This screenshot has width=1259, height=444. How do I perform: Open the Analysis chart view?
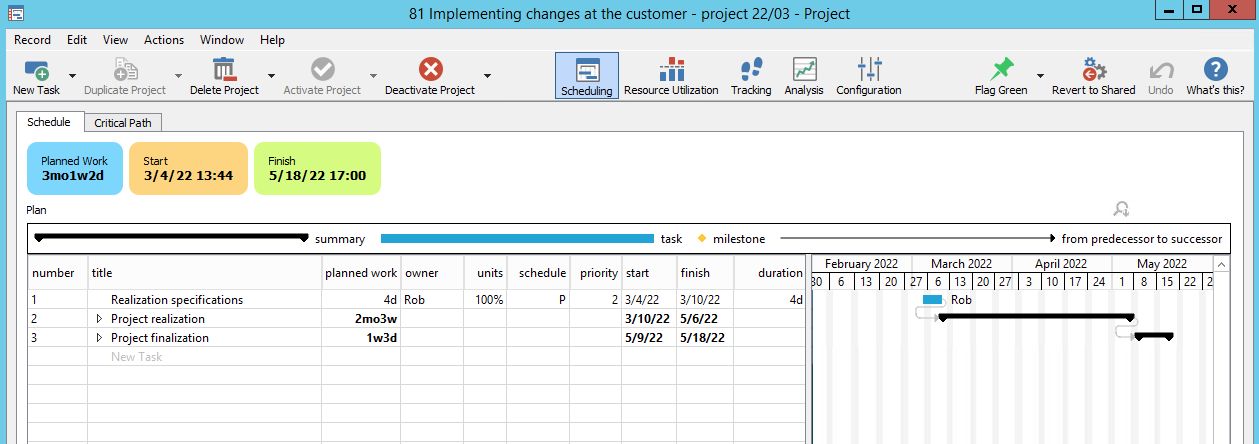click(804, 70)
